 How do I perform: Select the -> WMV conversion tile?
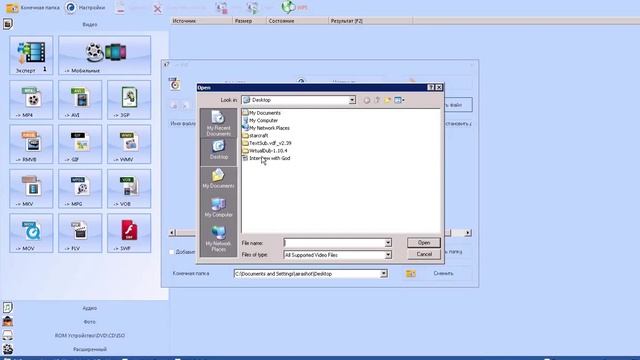(x=129, y=144)
